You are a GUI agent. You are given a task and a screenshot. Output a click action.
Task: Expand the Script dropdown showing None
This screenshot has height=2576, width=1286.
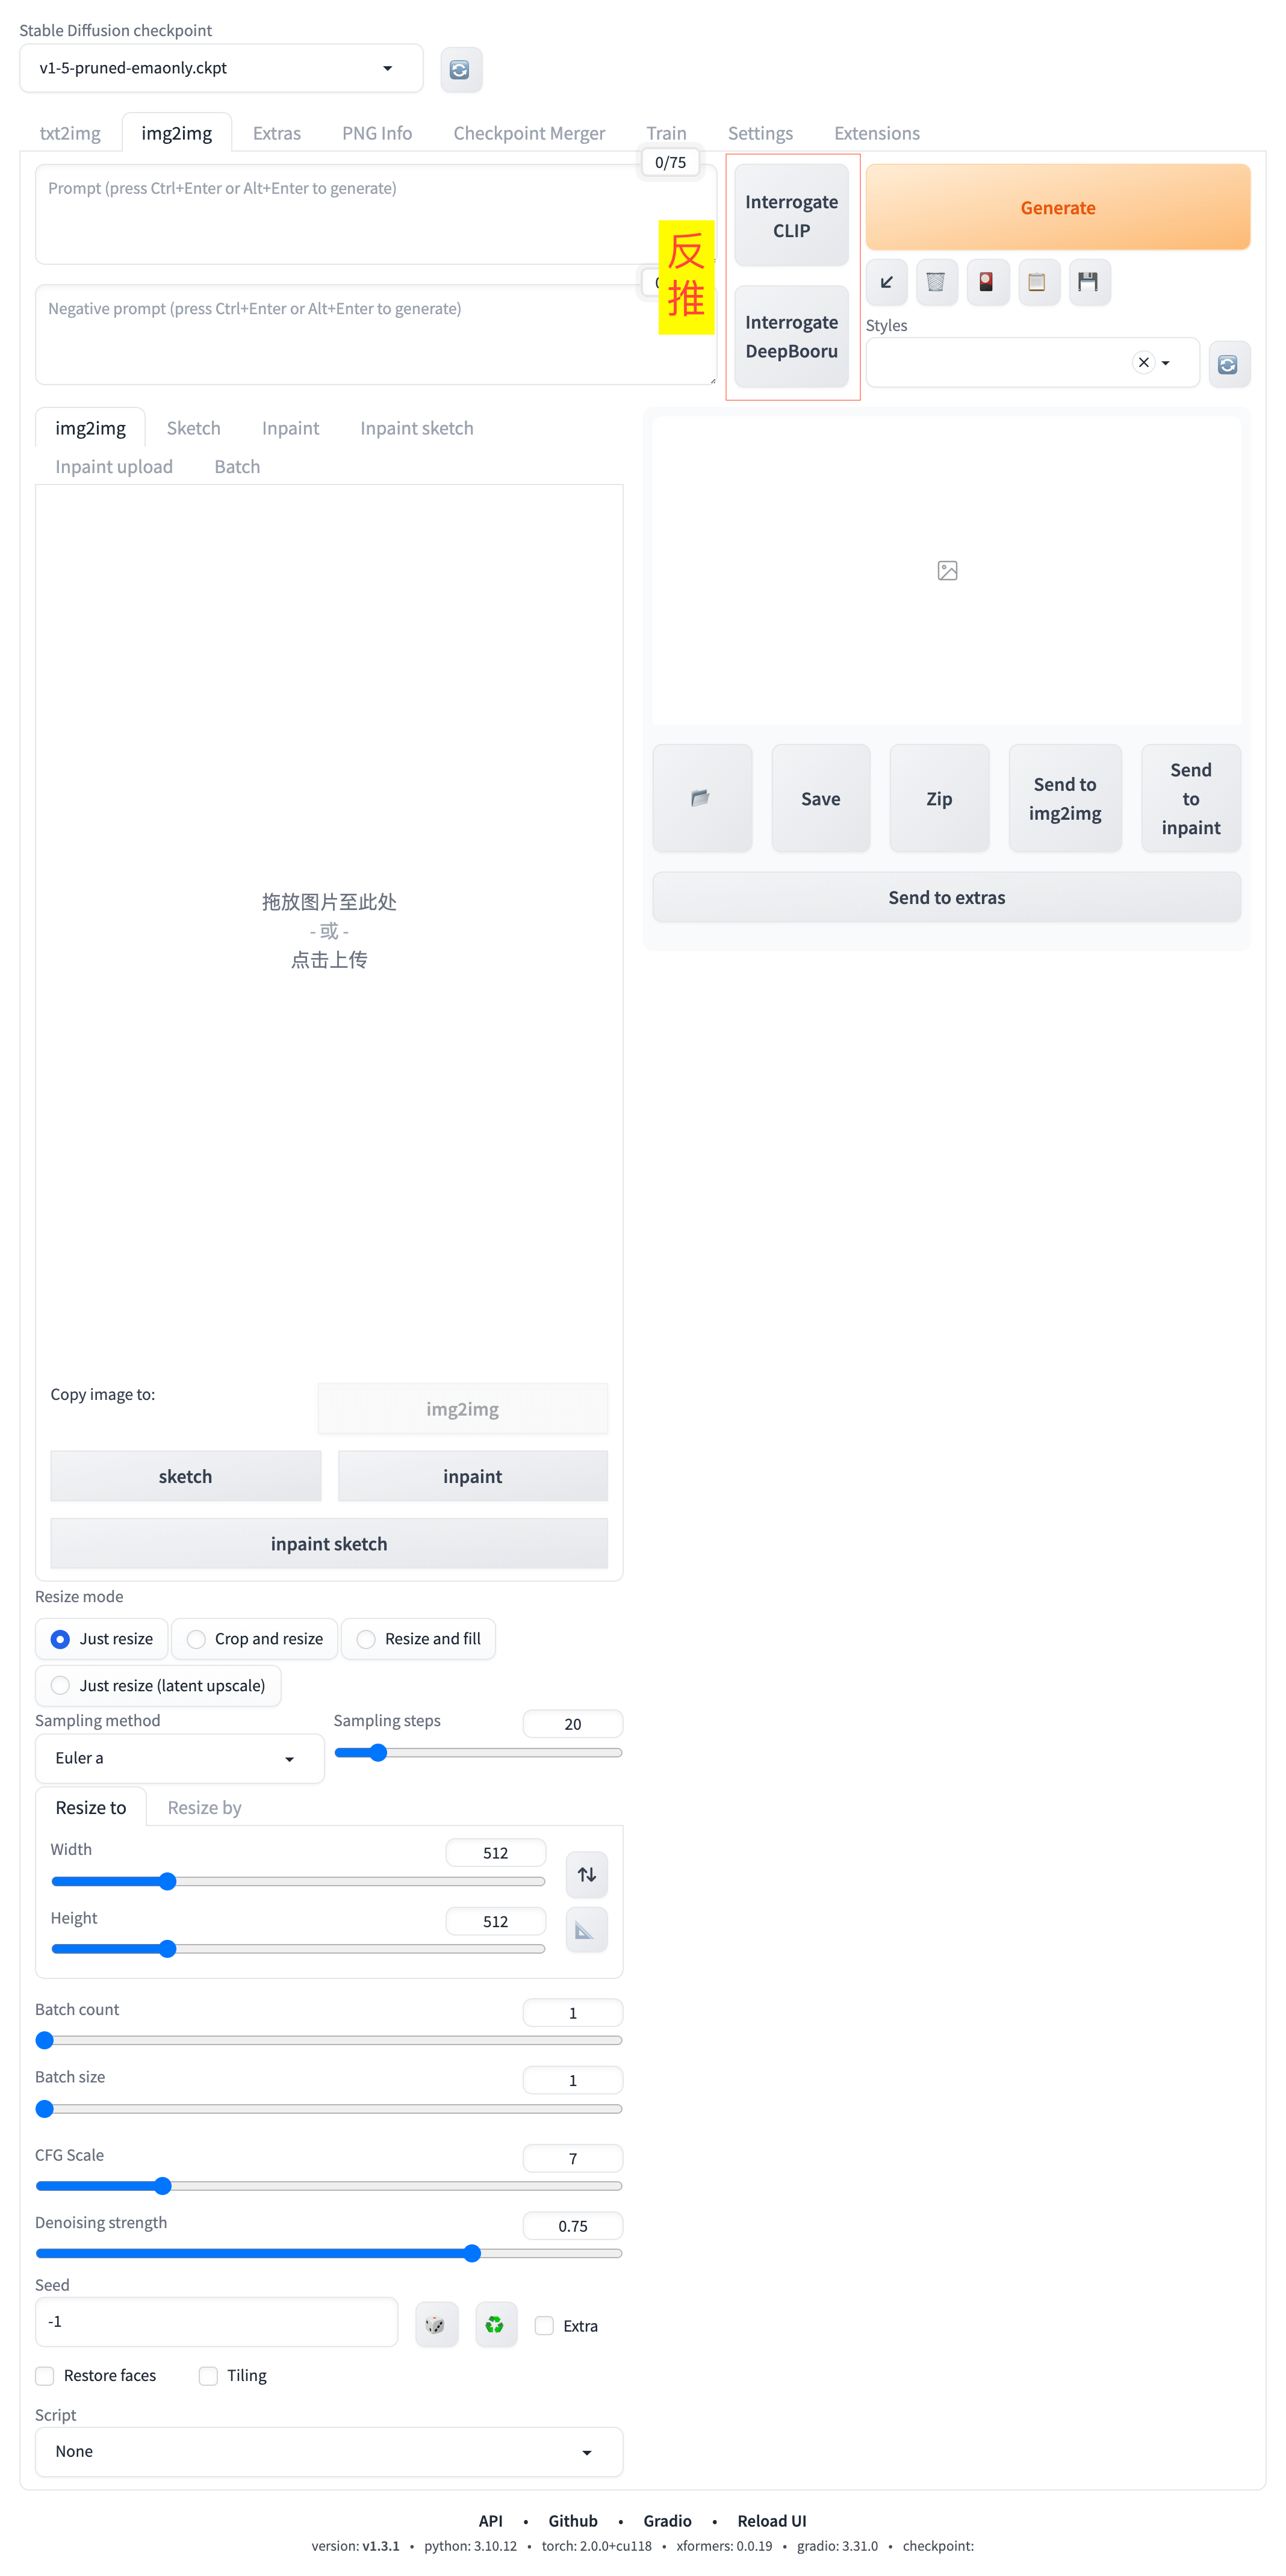tap(328, 2451)
